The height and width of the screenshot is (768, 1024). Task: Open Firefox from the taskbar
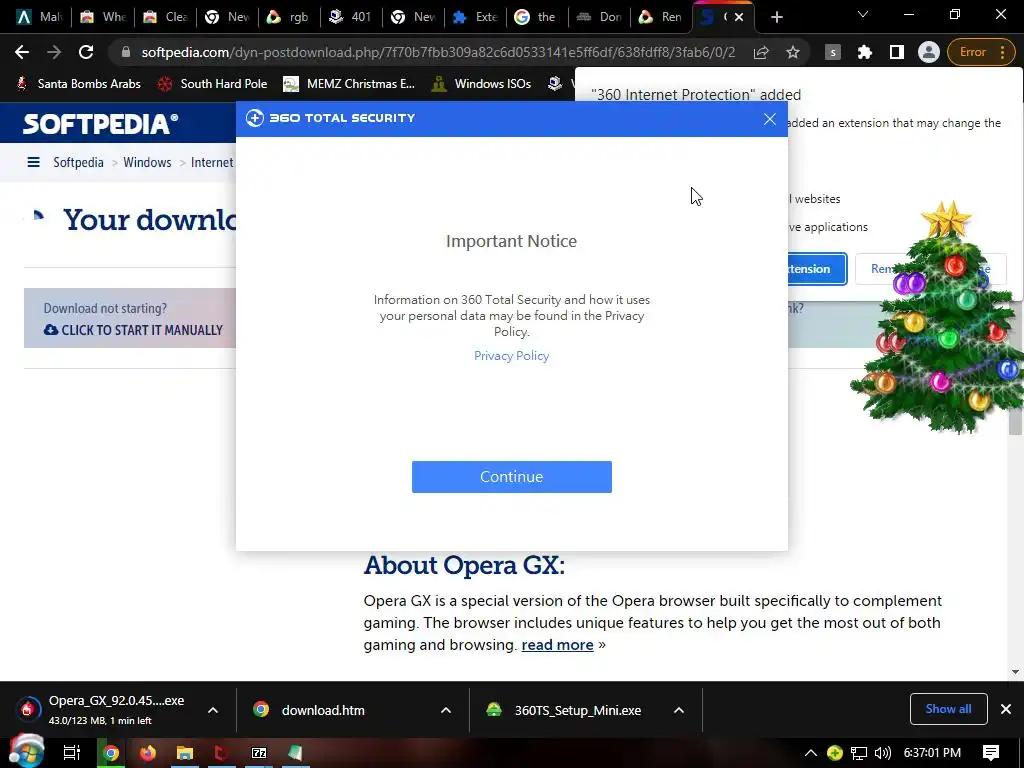(148, 753)
